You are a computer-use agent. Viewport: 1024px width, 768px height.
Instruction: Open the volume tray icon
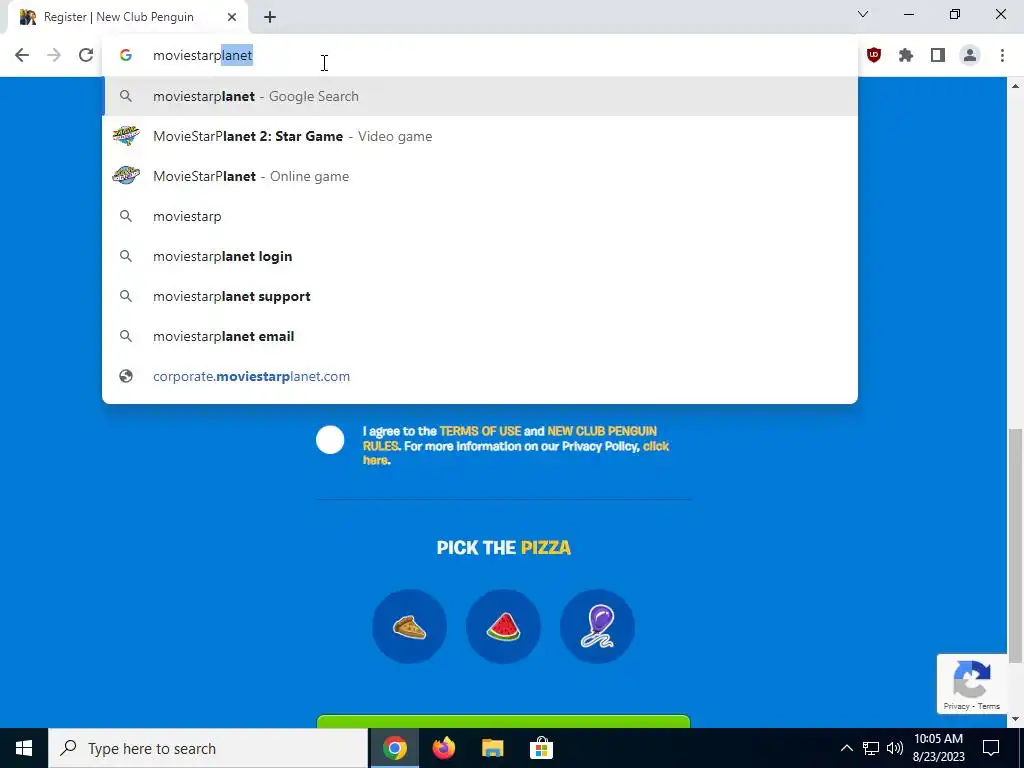coord(895,748)
